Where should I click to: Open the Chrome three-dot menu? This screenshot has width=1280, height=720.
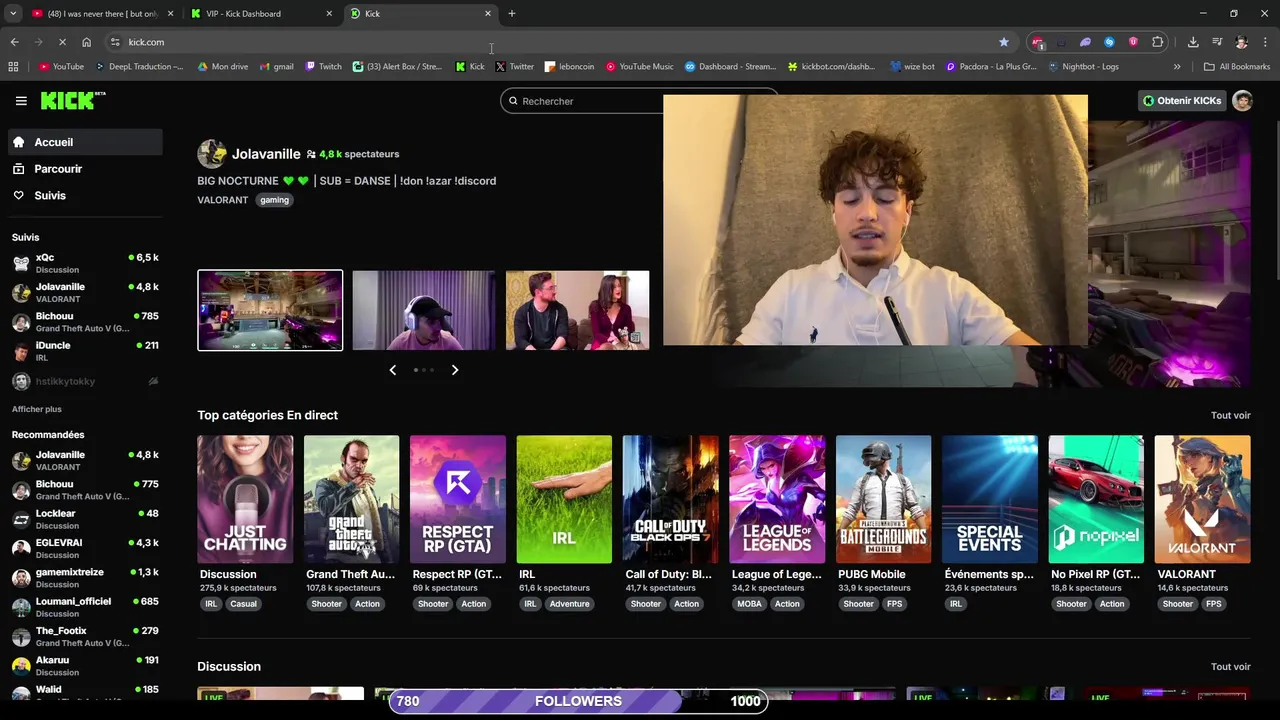pos(1265,42)
